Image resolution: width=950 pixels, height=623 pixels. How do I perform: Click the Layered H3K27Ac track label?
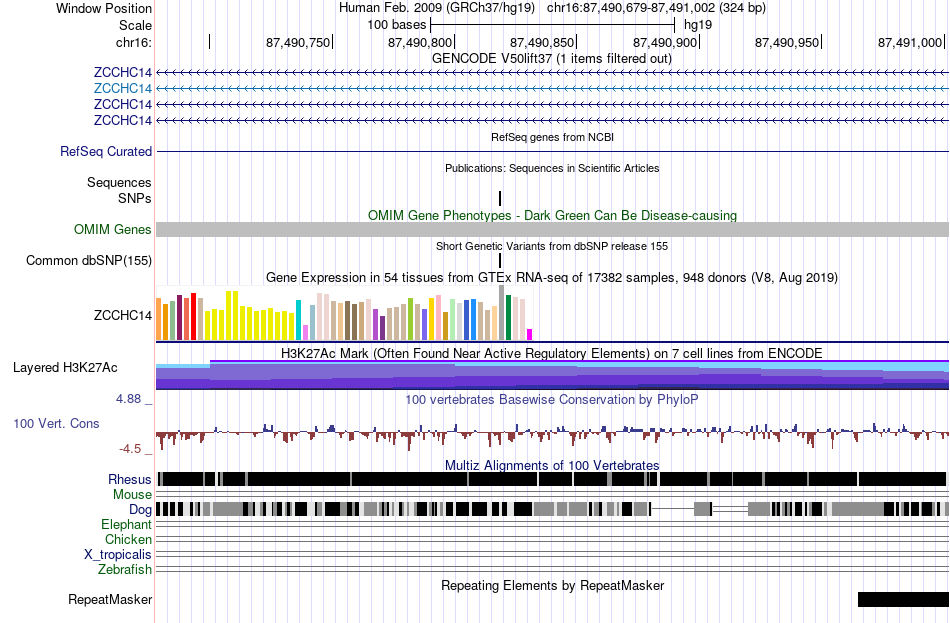pos(65,368)
